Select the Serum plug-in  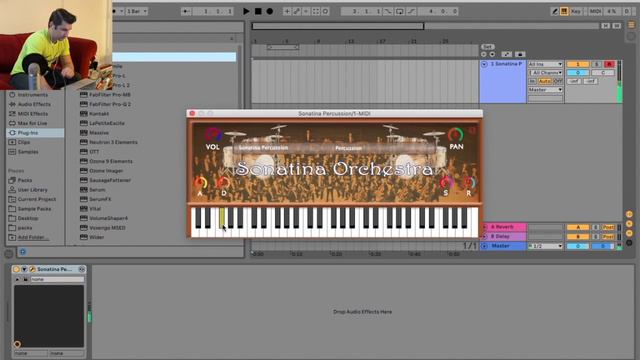pyautogui.click(x=97, y=190)
